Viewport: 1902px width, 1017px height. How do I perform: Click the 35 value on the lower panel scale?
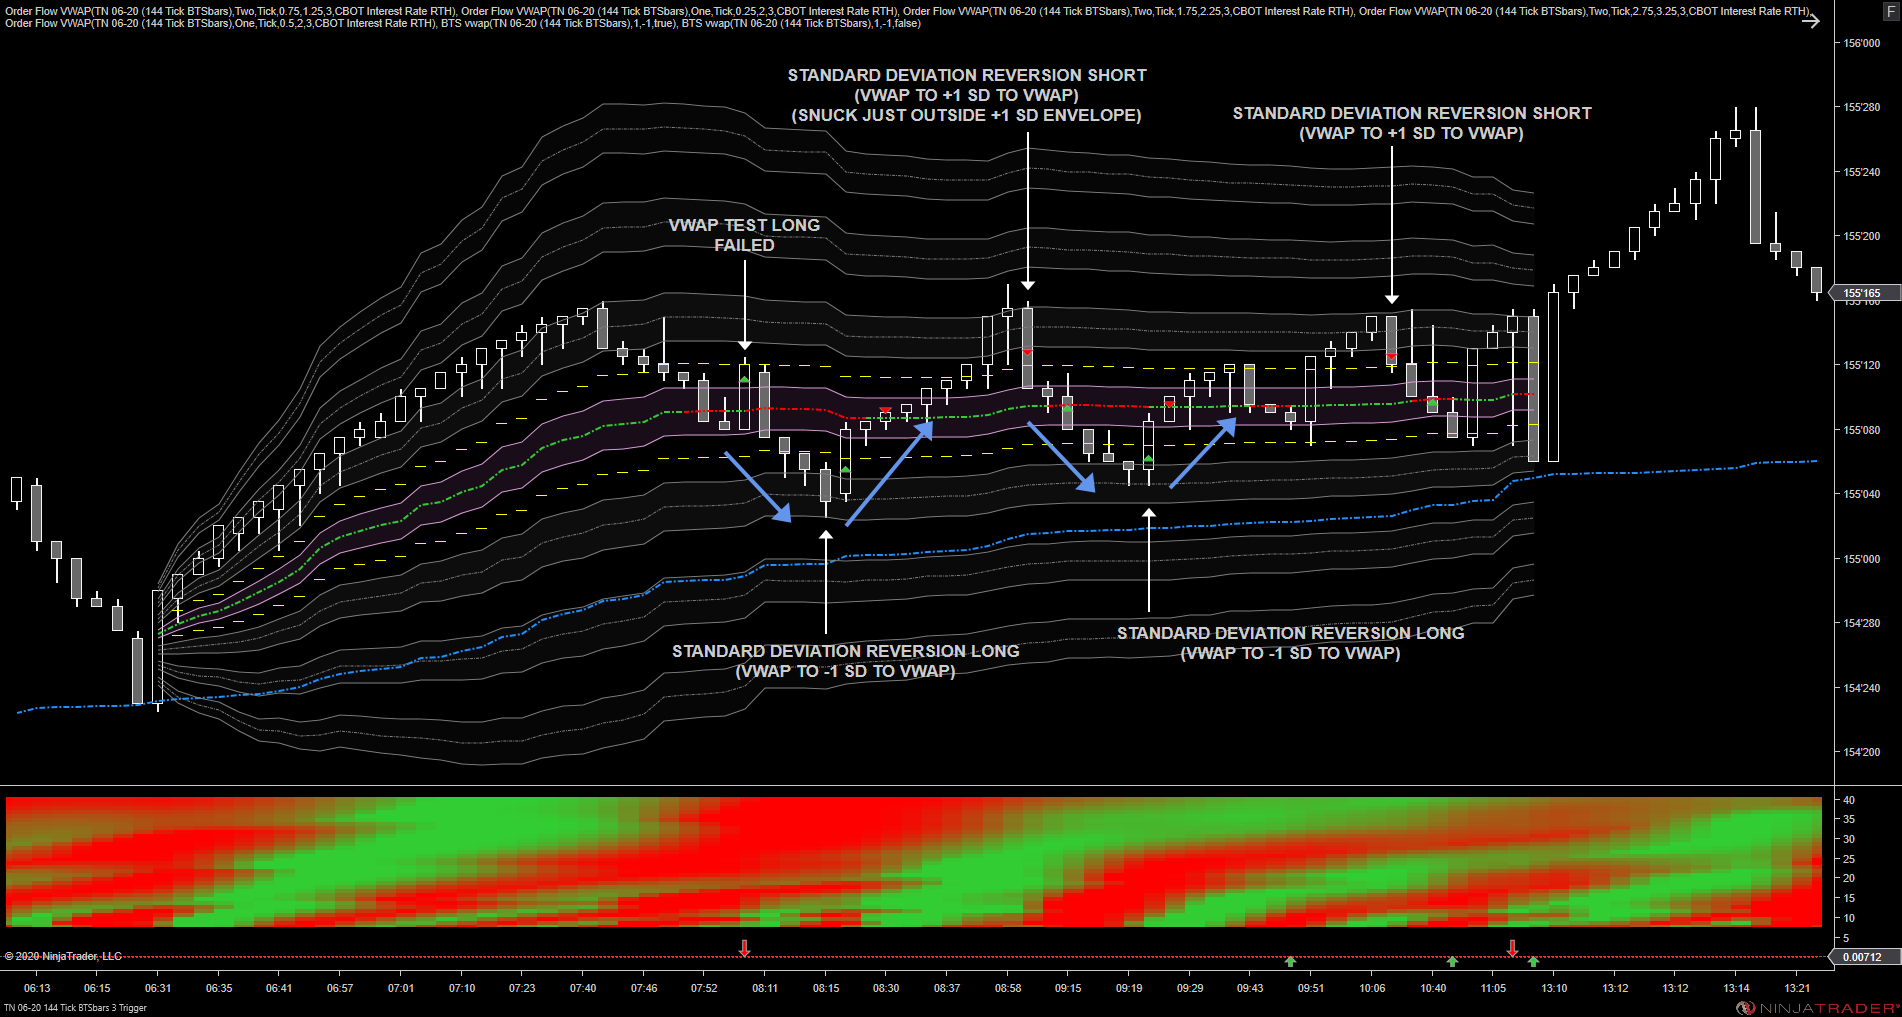tap(1849, 819)
